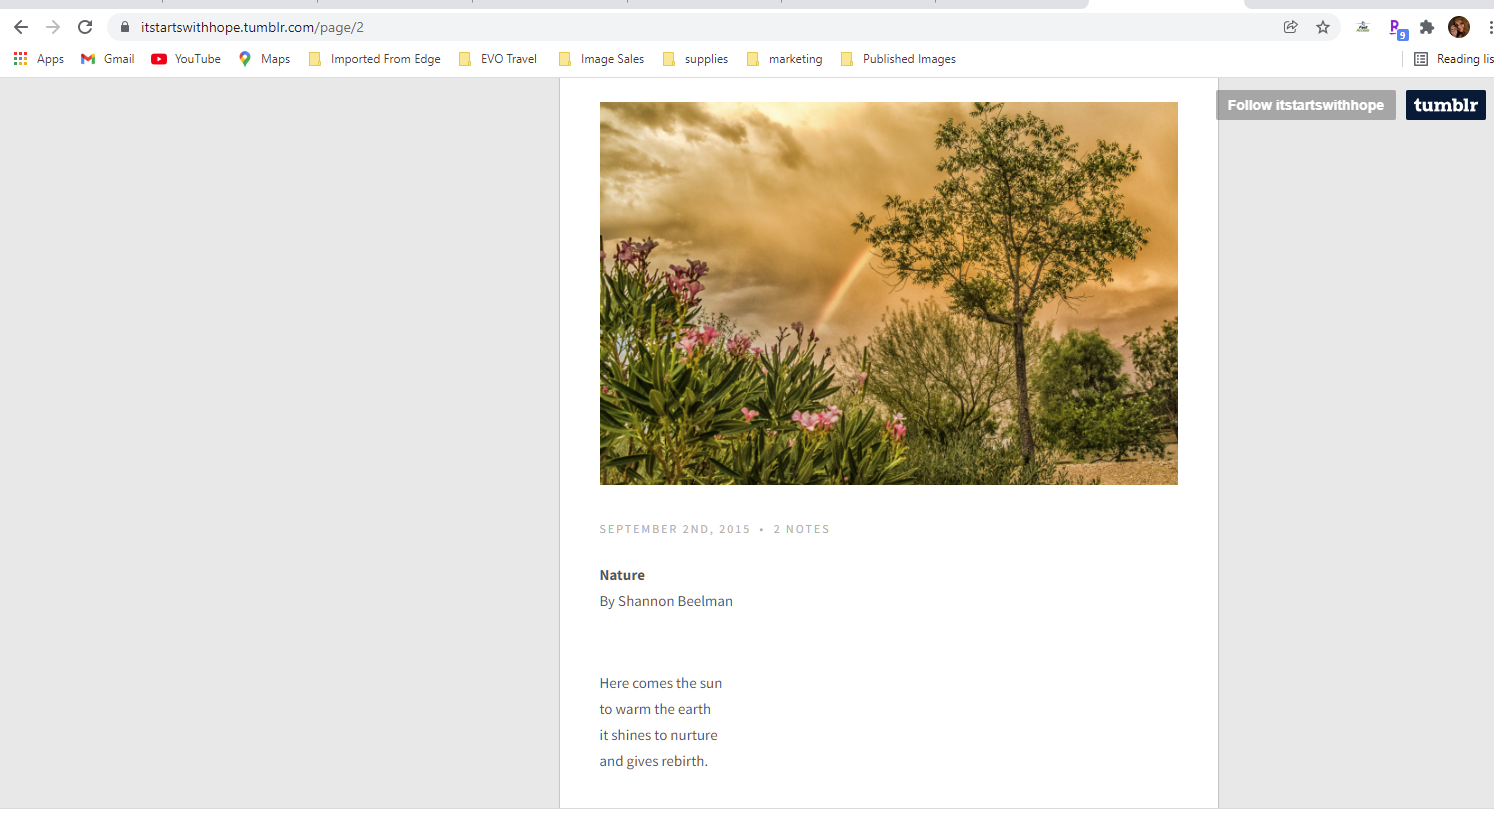
Task: Click the padlock site info icon
Action: pyautogui.click(x=125, y=27)
